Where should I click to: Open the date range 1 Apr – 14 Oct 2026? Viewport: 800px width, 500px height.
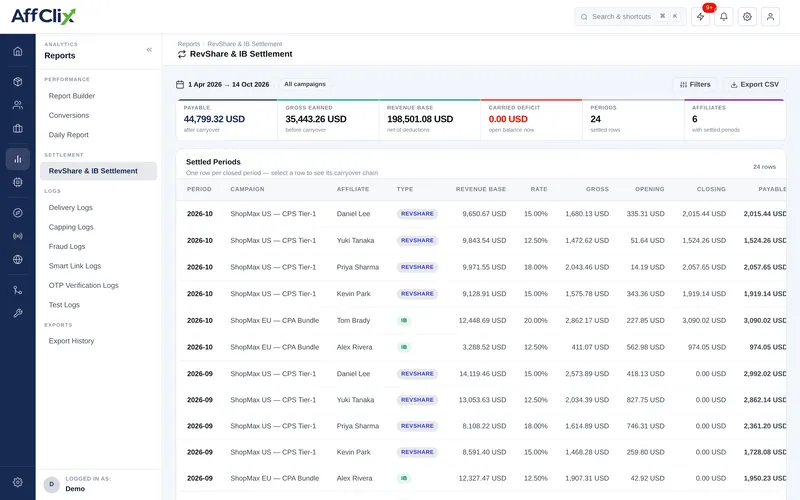[x=229, y=85]
